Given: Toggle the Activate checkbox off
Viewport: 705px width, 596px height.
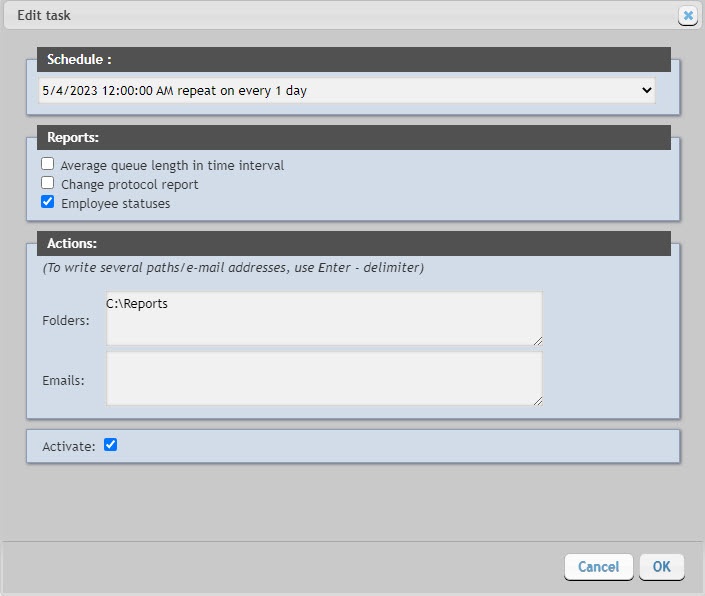Looking at the screenshot, I should [x=111, y=445].
